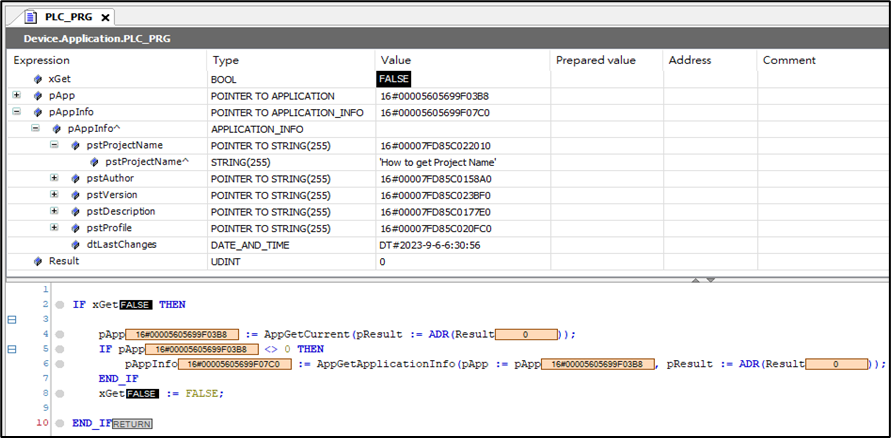Click the variable icon next to xGet
This screenshot has height=438, width=891.
38,78
